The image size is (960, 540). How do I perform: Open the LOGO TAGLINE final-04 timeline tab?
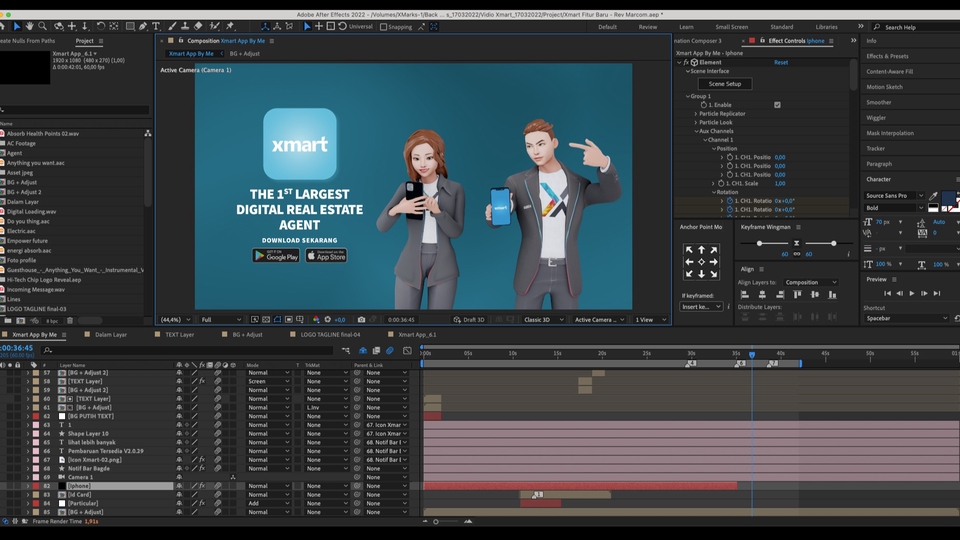coord(330,335)
